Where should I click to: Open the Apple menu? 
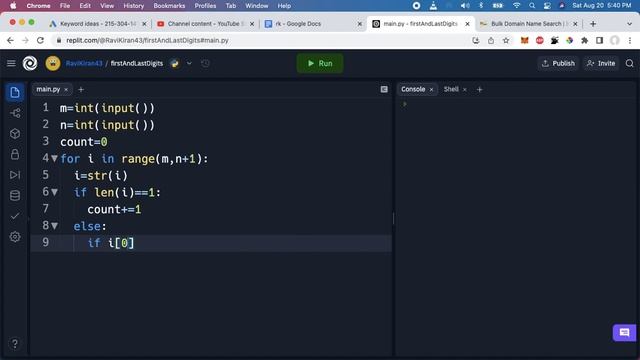pyautogui.click(x=13, y=6)
